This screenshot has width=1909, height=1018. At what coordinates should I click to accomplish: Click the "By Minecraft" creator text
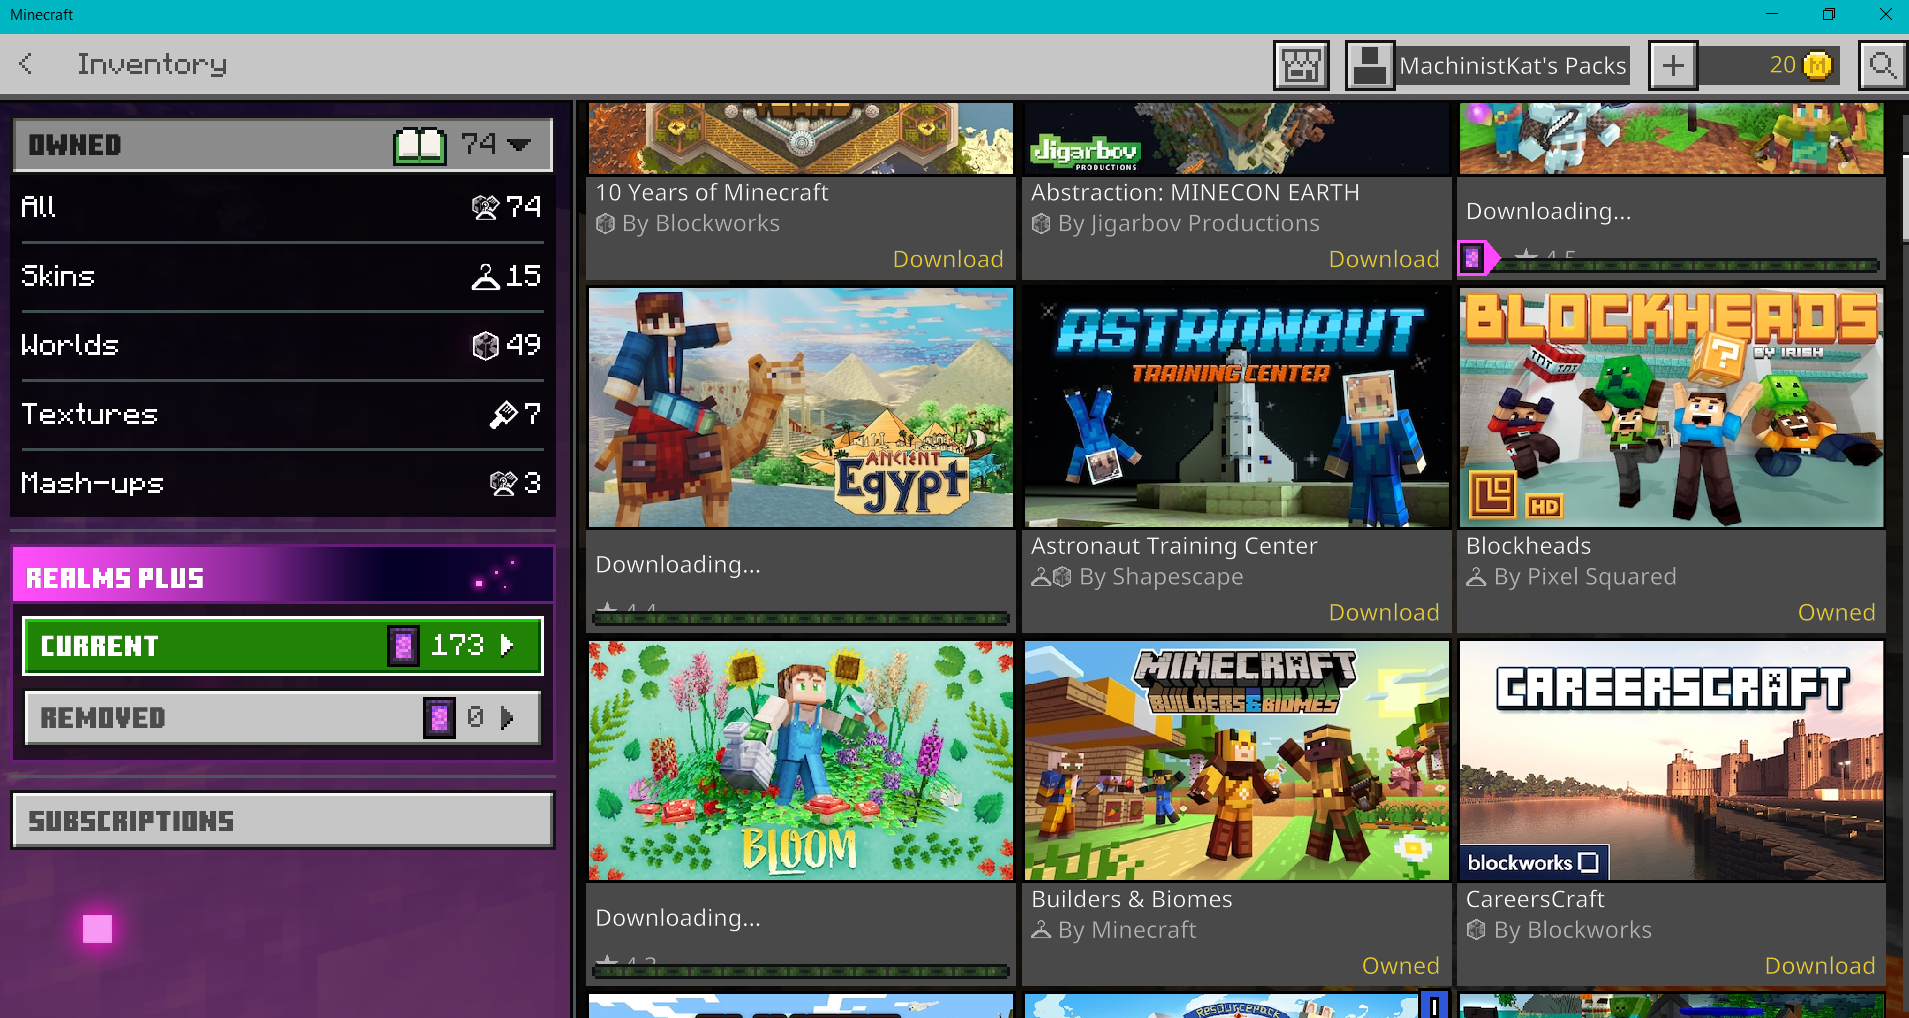(x=1127, y=930)
